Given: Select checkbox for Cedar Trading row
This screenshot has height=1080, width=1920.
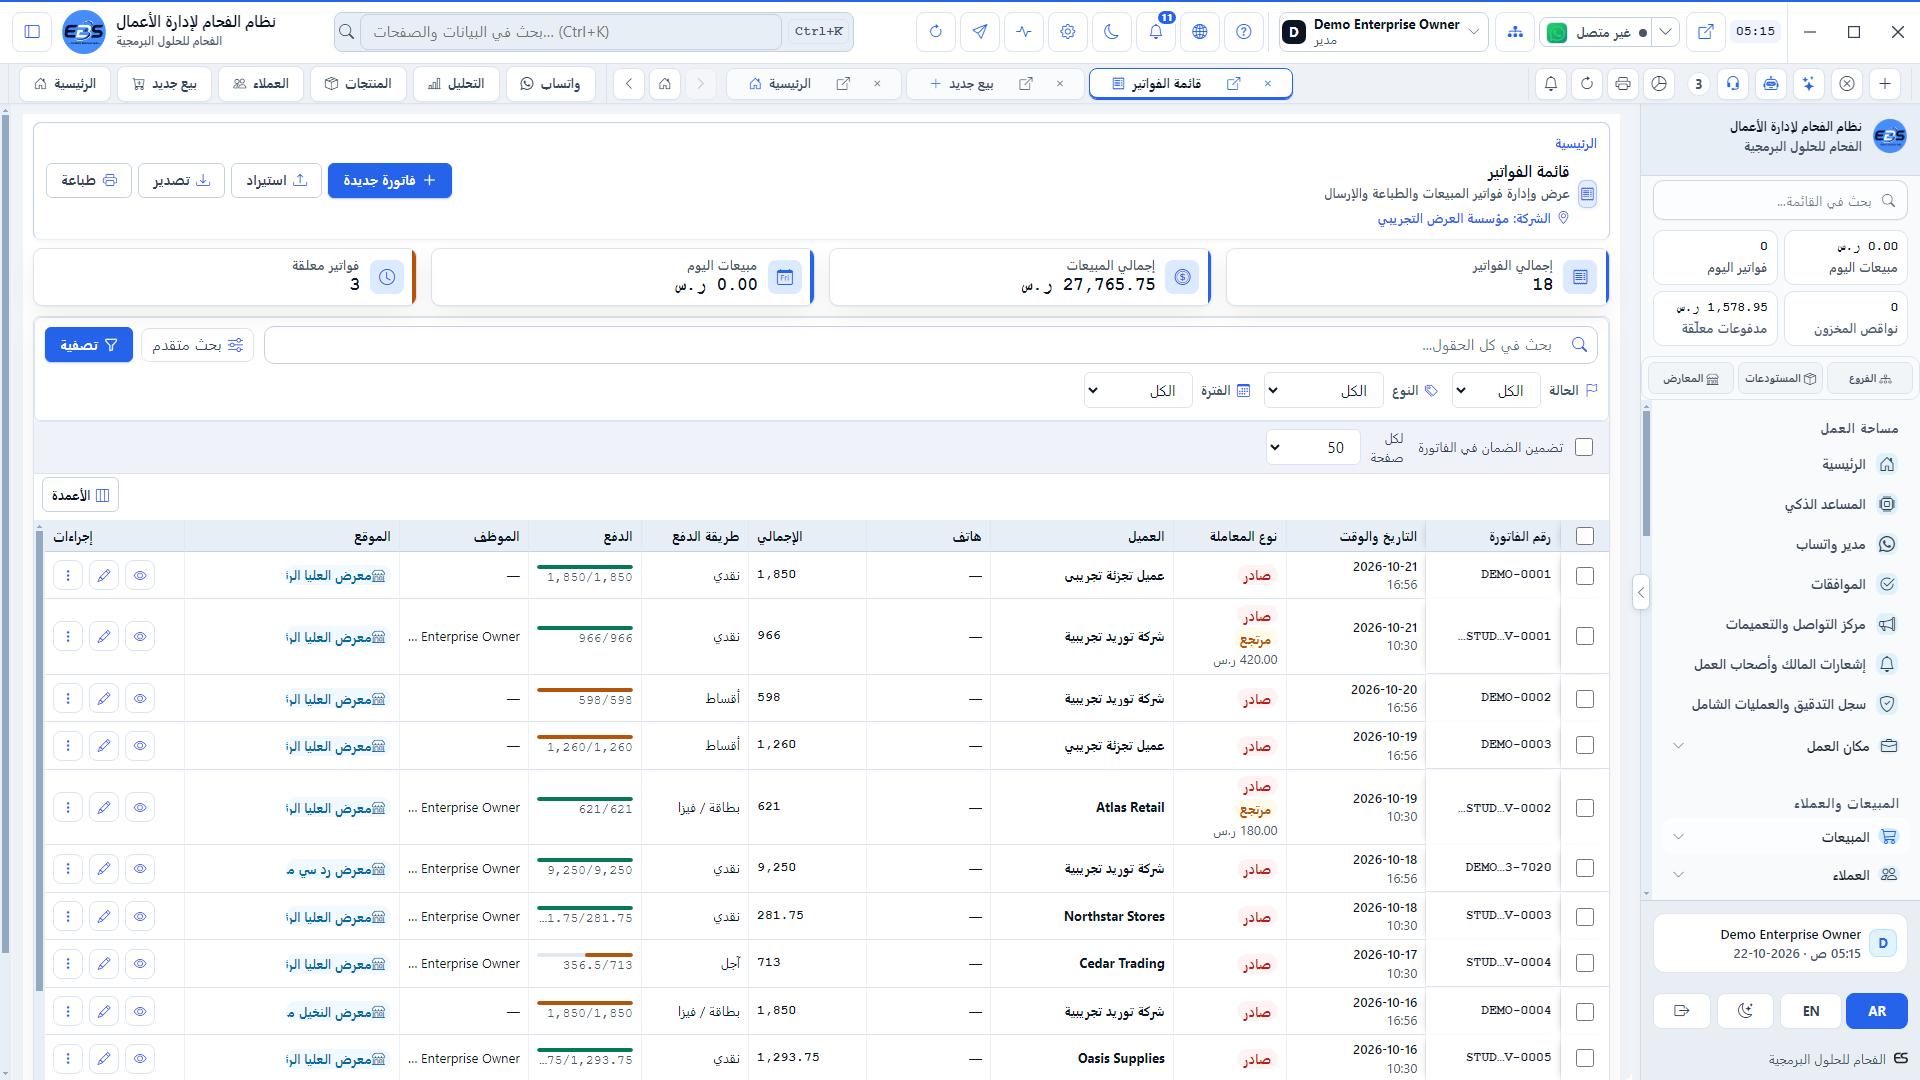Looking at the screenshot, I should click(x=1585, y=963).
